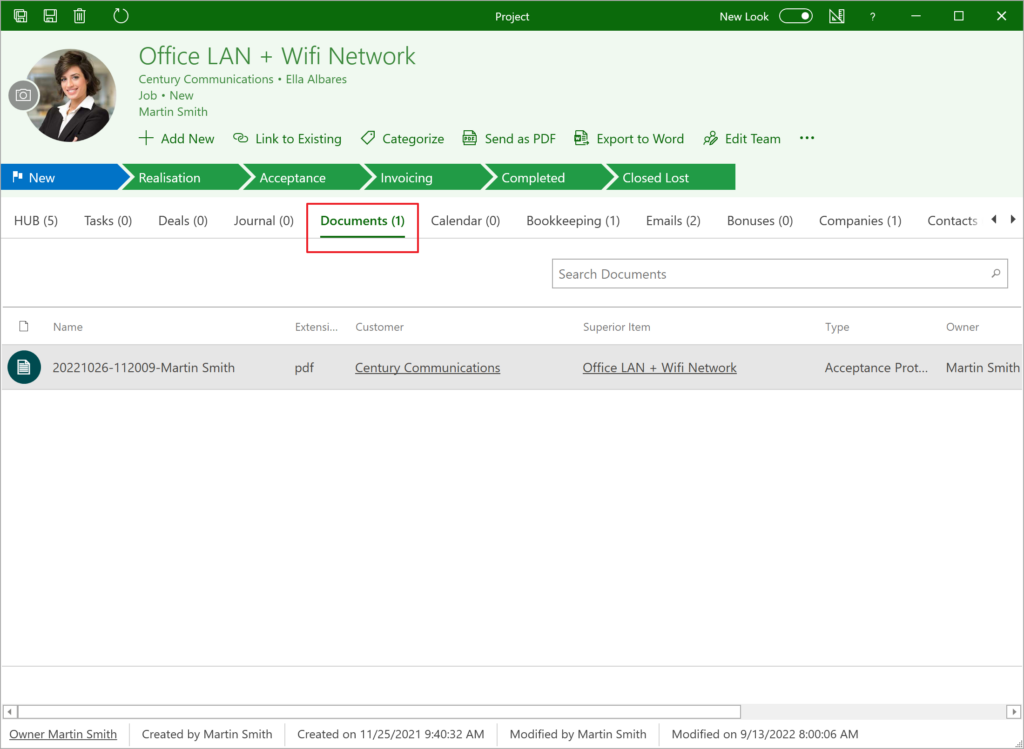The image size is (1024, 749).
Task: Click Edit Team button
Action: click(x=742, y=138)
